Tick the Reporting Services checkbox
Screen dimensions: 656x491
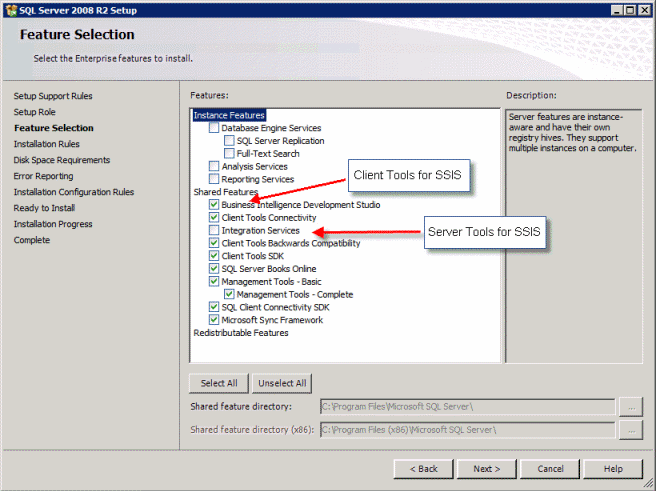tap(214, 179)
